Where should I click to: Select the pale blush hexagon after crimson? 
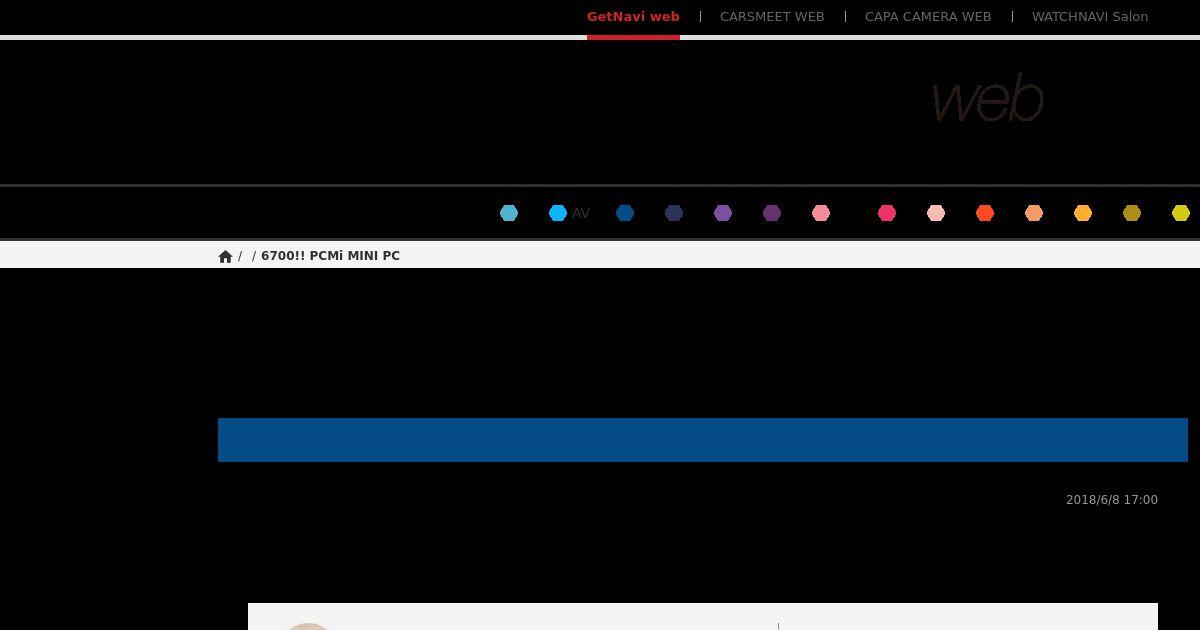[x=936, y=213]
